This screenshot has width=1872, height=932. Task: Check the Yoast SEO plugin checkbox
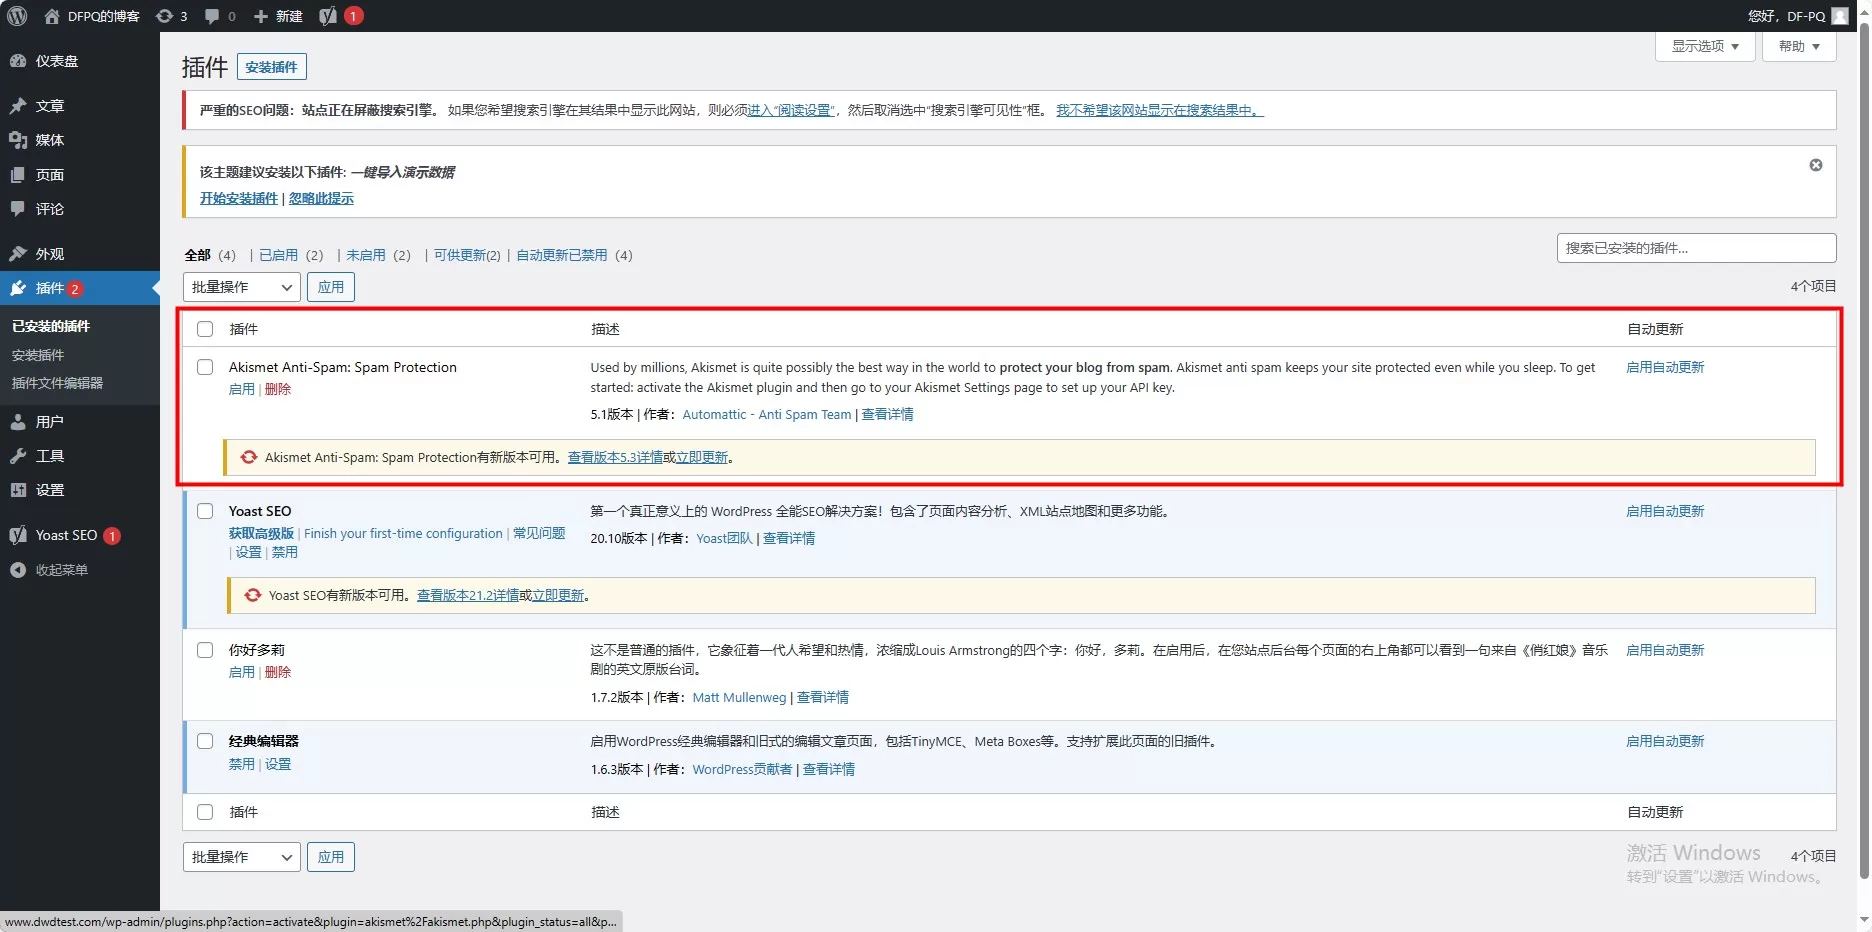point(205,511)
